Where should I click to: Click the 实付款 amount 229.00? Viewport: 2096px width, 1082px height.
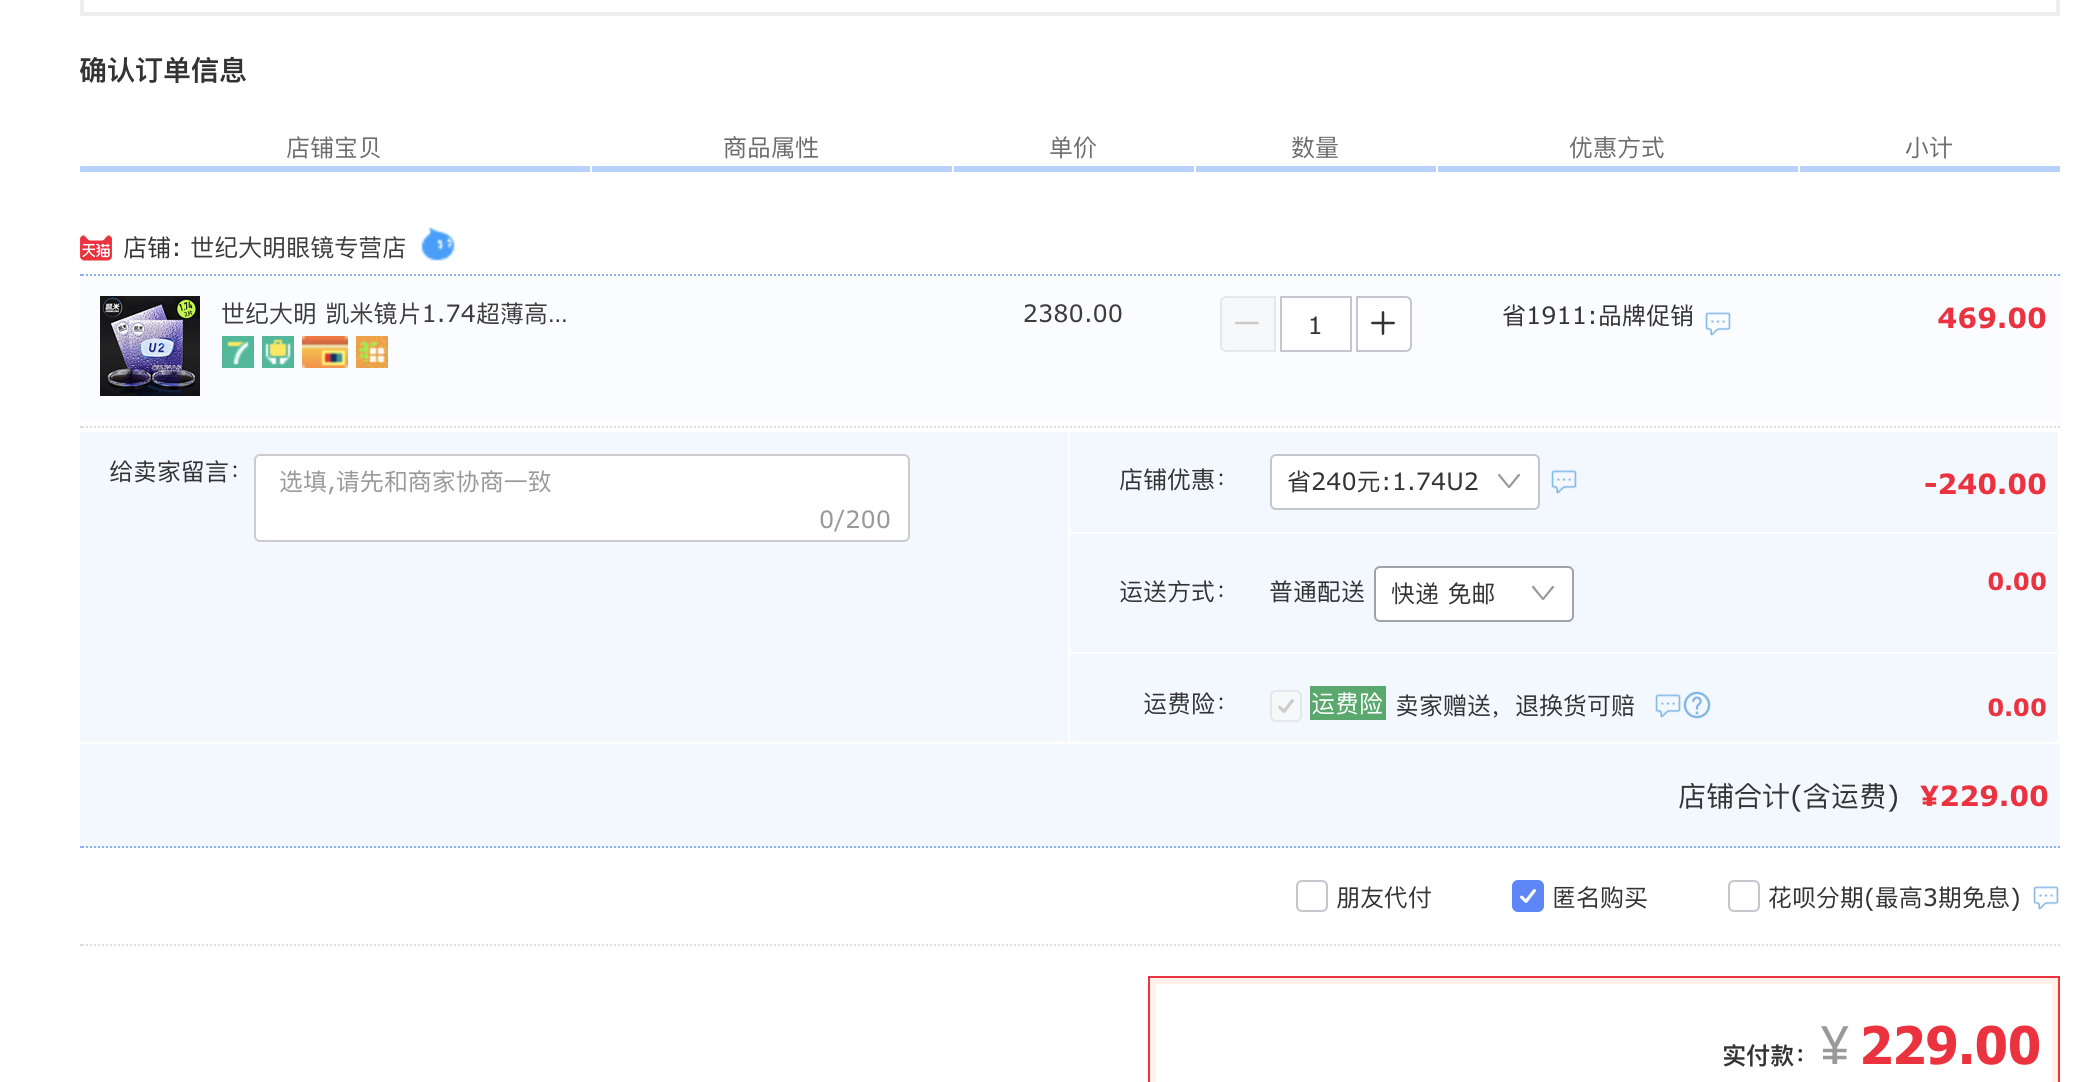pyautogui.click(x=1950, y=1046)
